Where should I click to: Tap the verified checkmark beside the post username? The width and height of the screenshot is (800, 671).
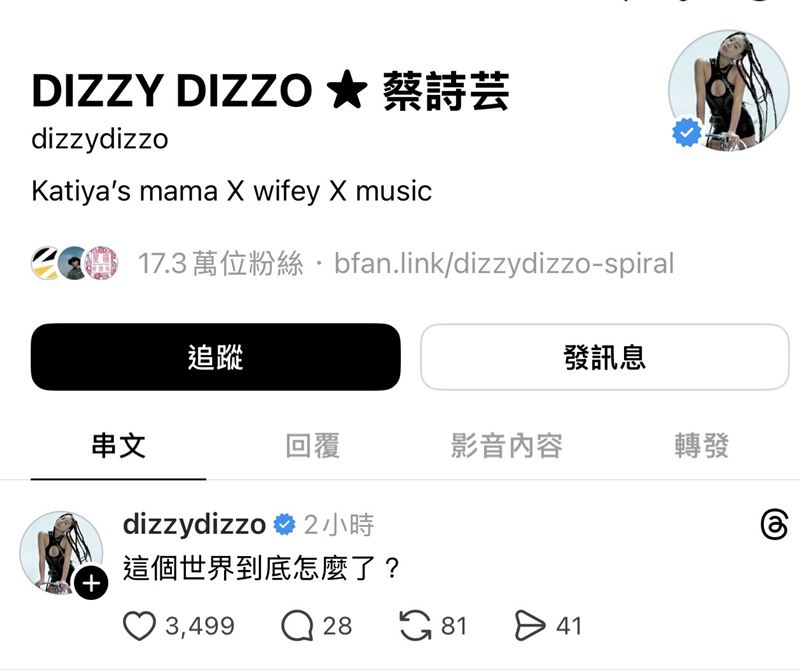[x=285, y=525]
